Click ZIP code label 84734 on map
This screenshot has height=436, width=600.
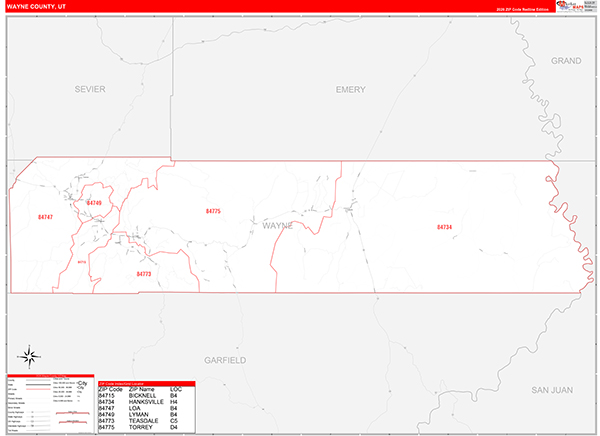(x=444, y=227)
